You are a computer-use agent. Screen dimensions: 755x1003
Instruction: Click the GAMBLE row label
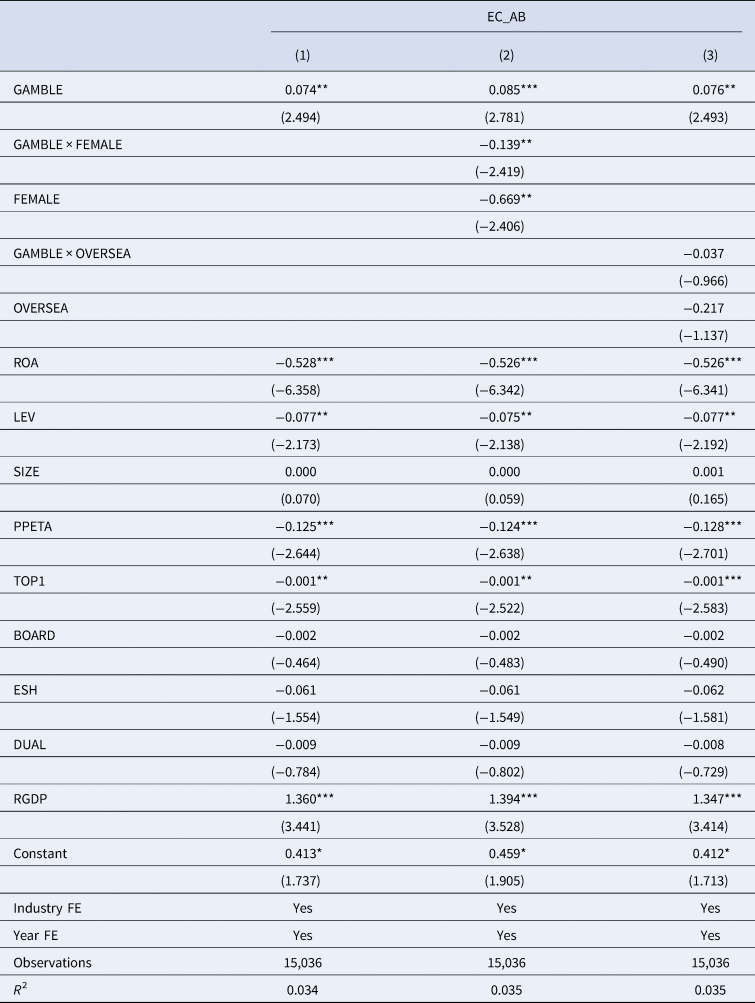coord(37,90)
